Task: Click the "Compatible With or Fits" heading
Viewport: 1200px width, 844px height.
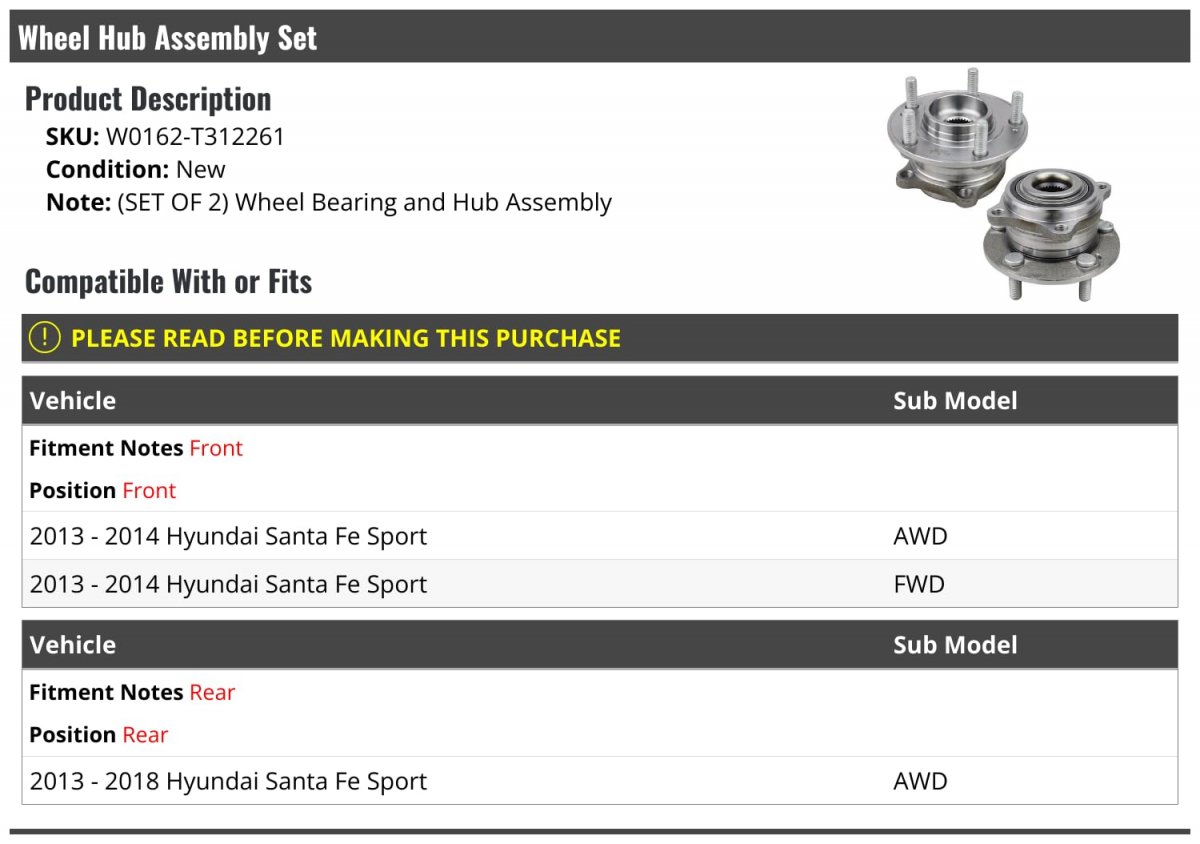Action: click(168, 282)
